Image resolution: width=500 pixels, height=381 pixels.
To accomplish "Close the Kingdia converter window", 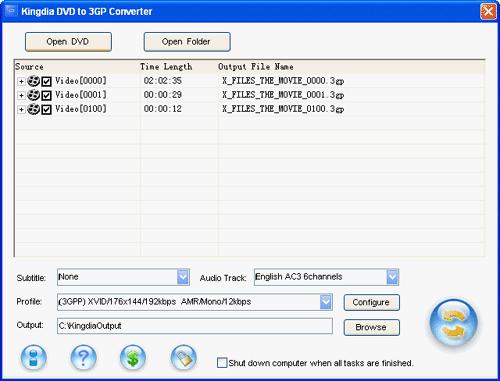I will pyautogui.click(x=488, y=12).
